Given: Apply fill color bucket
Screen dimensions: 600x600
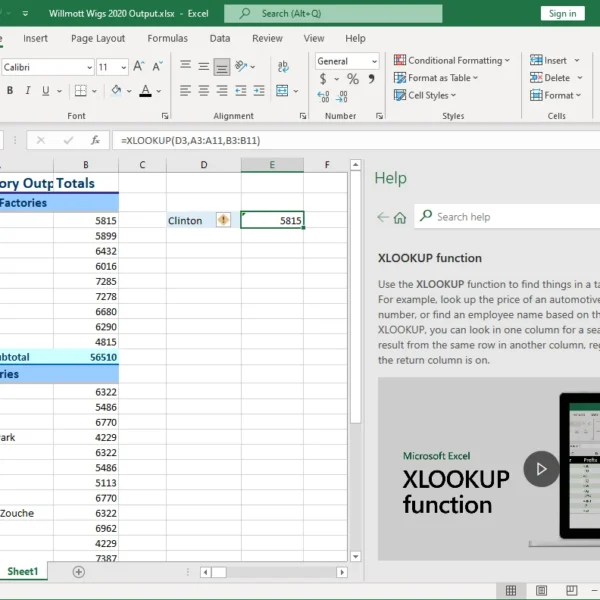Looking at the screenshot, I should [116, 91].
